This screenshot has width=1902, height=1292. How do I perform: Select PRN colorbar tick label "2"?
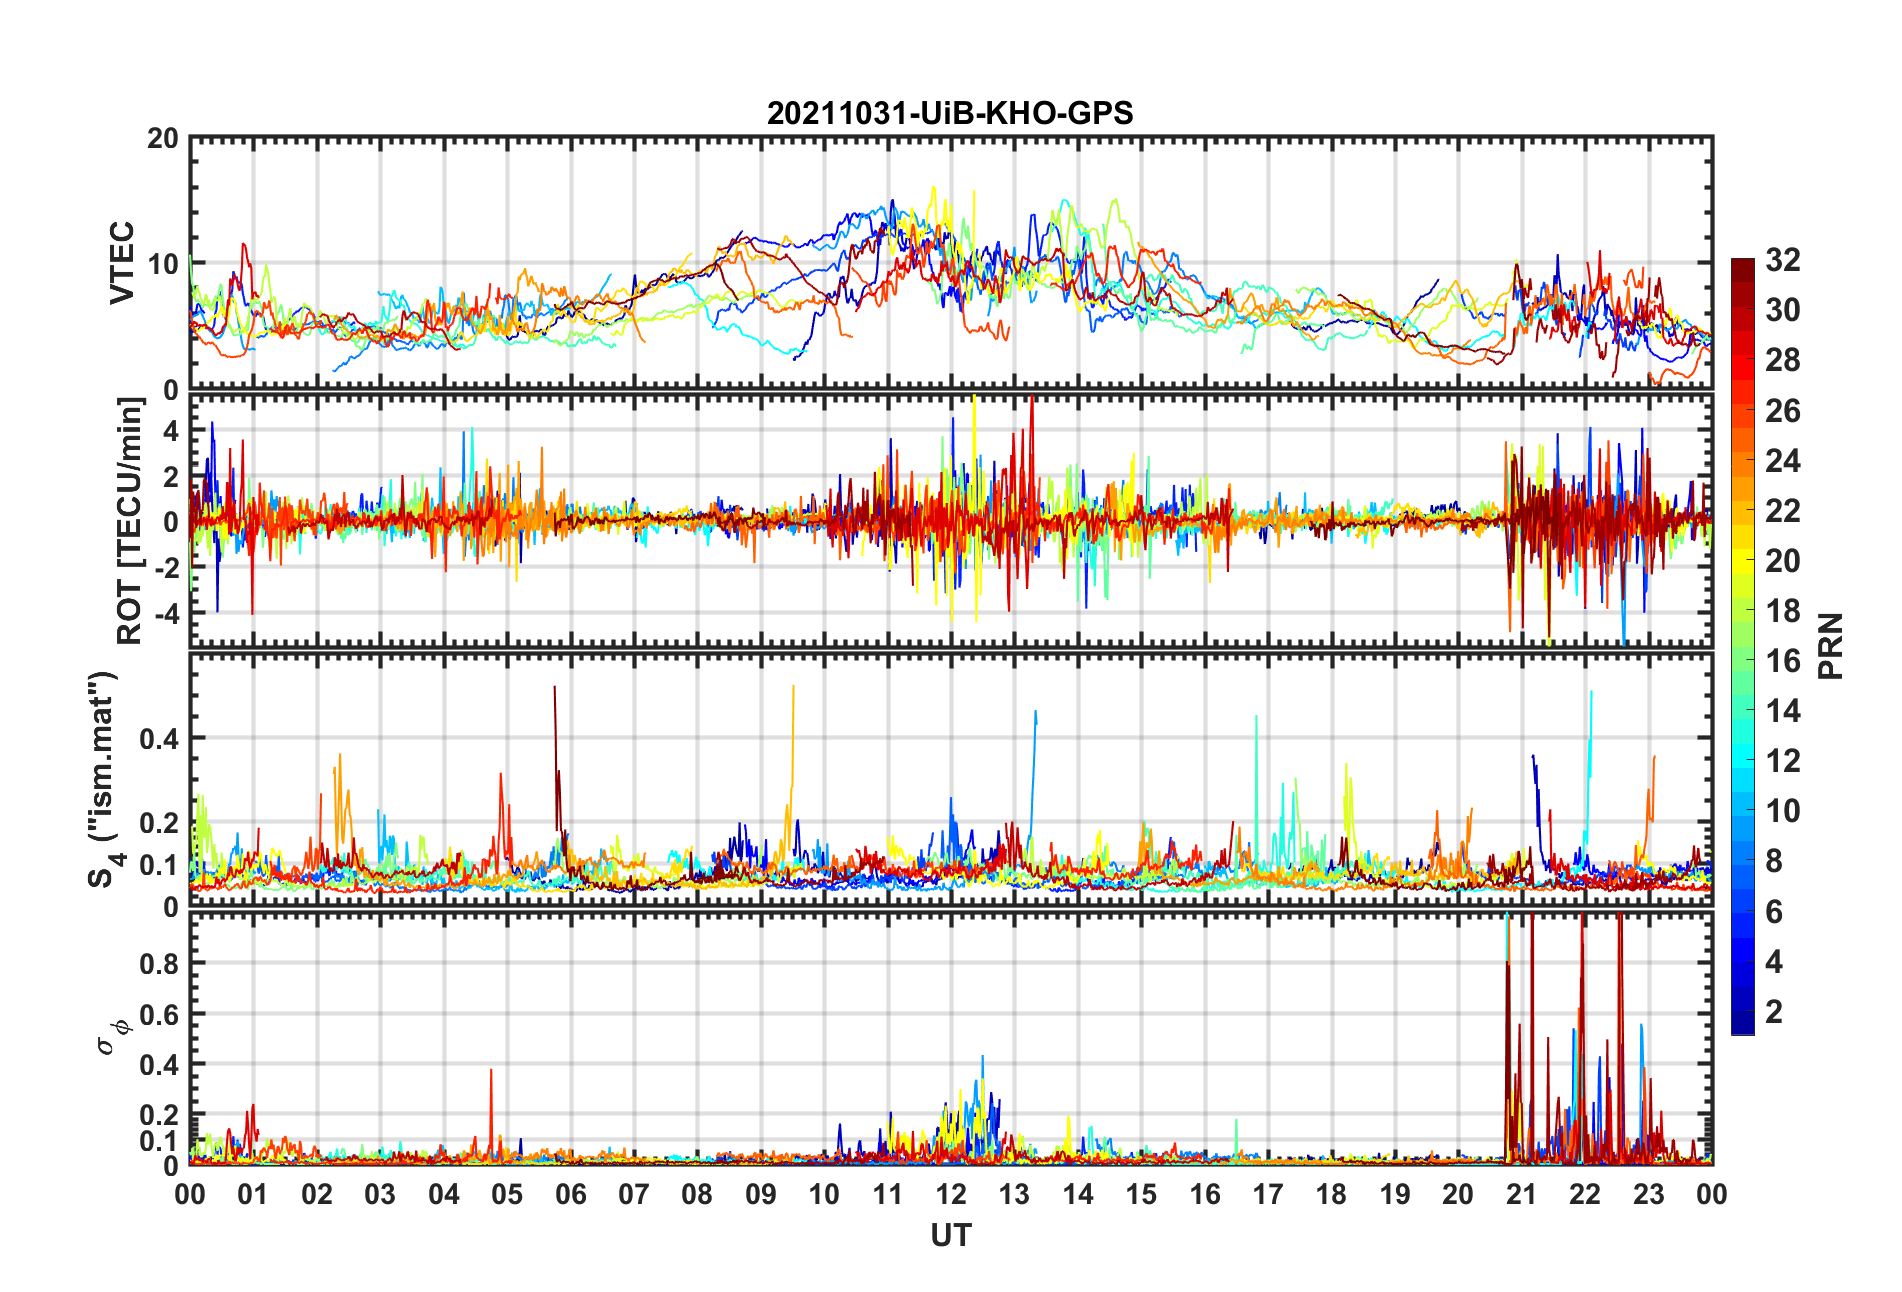point(1774,1012)
